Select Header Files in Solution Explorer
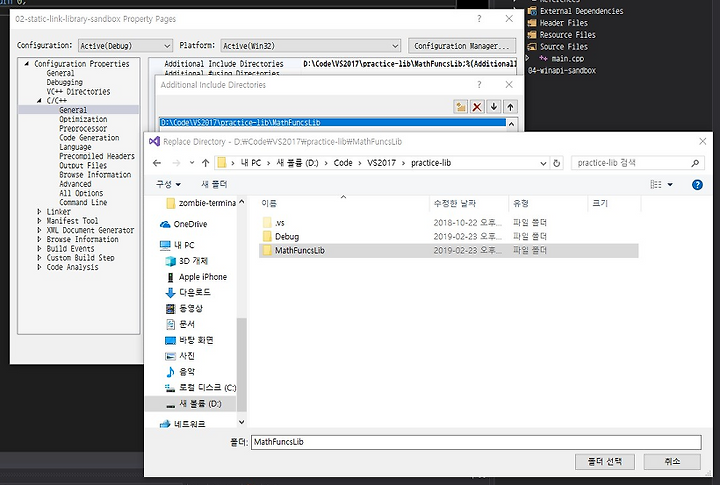 pyautogui.click(x=563, y=23)
